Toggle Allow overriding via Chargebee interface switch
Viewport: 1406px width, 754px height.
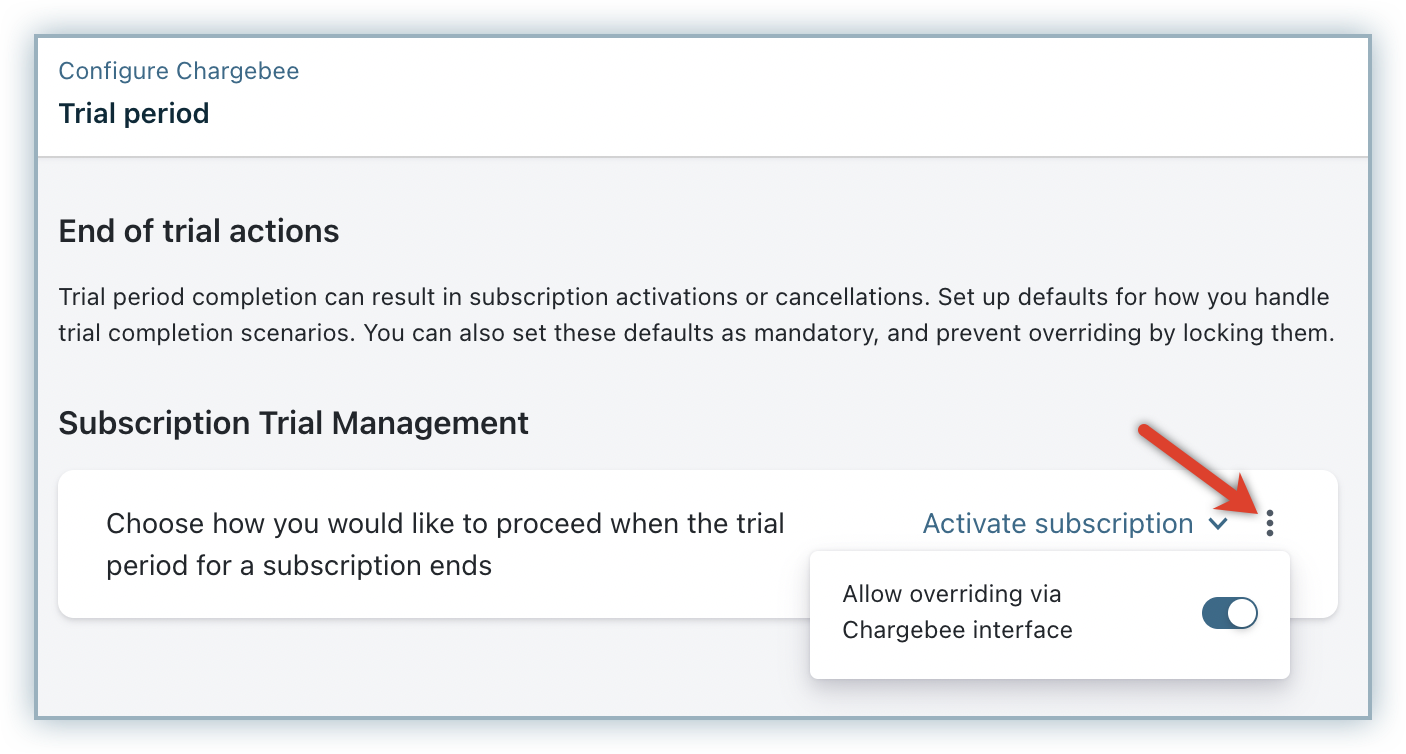[1229, 614]
